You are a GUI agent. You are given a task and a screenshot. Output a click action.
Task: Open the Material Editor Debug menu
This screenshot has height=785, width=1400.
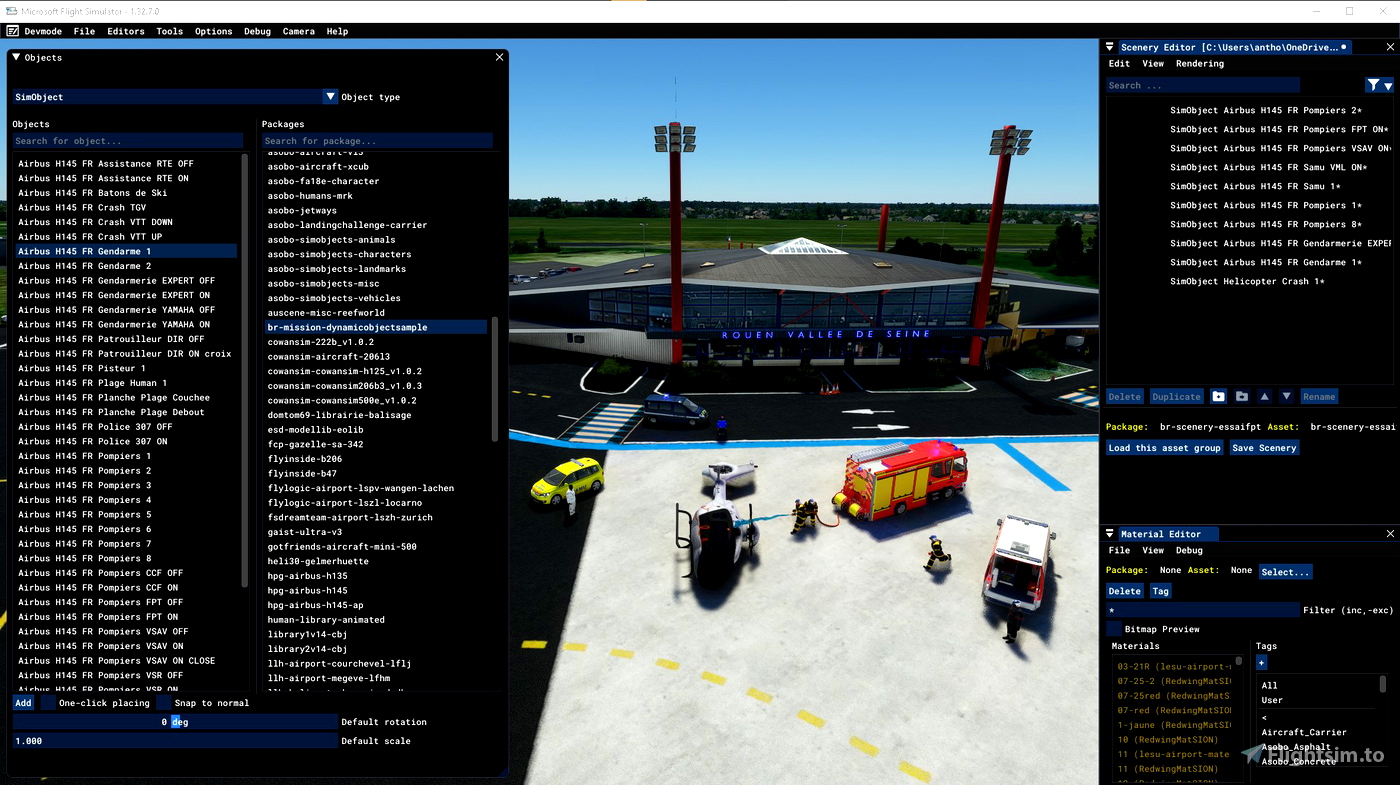(1189, 550)
